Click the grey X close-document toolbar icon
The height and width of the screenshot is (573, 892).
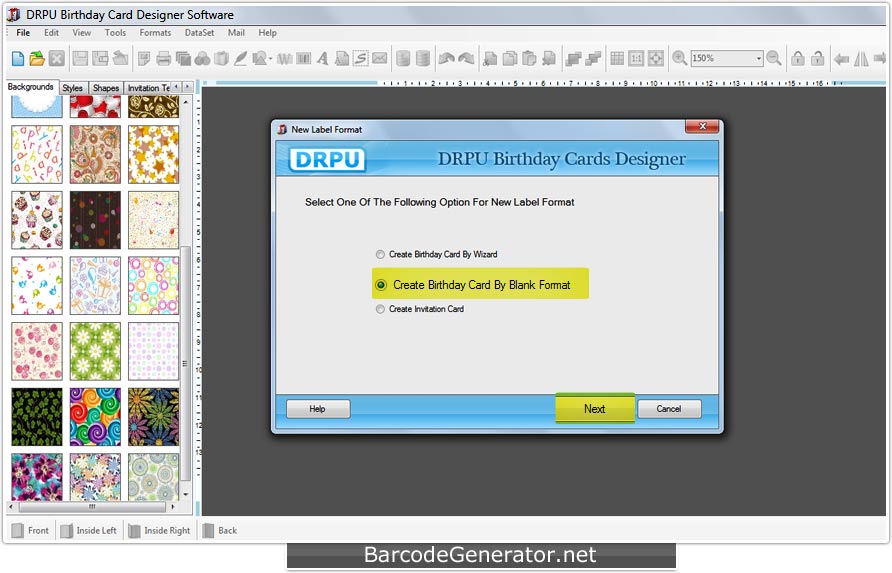point(56,58)
